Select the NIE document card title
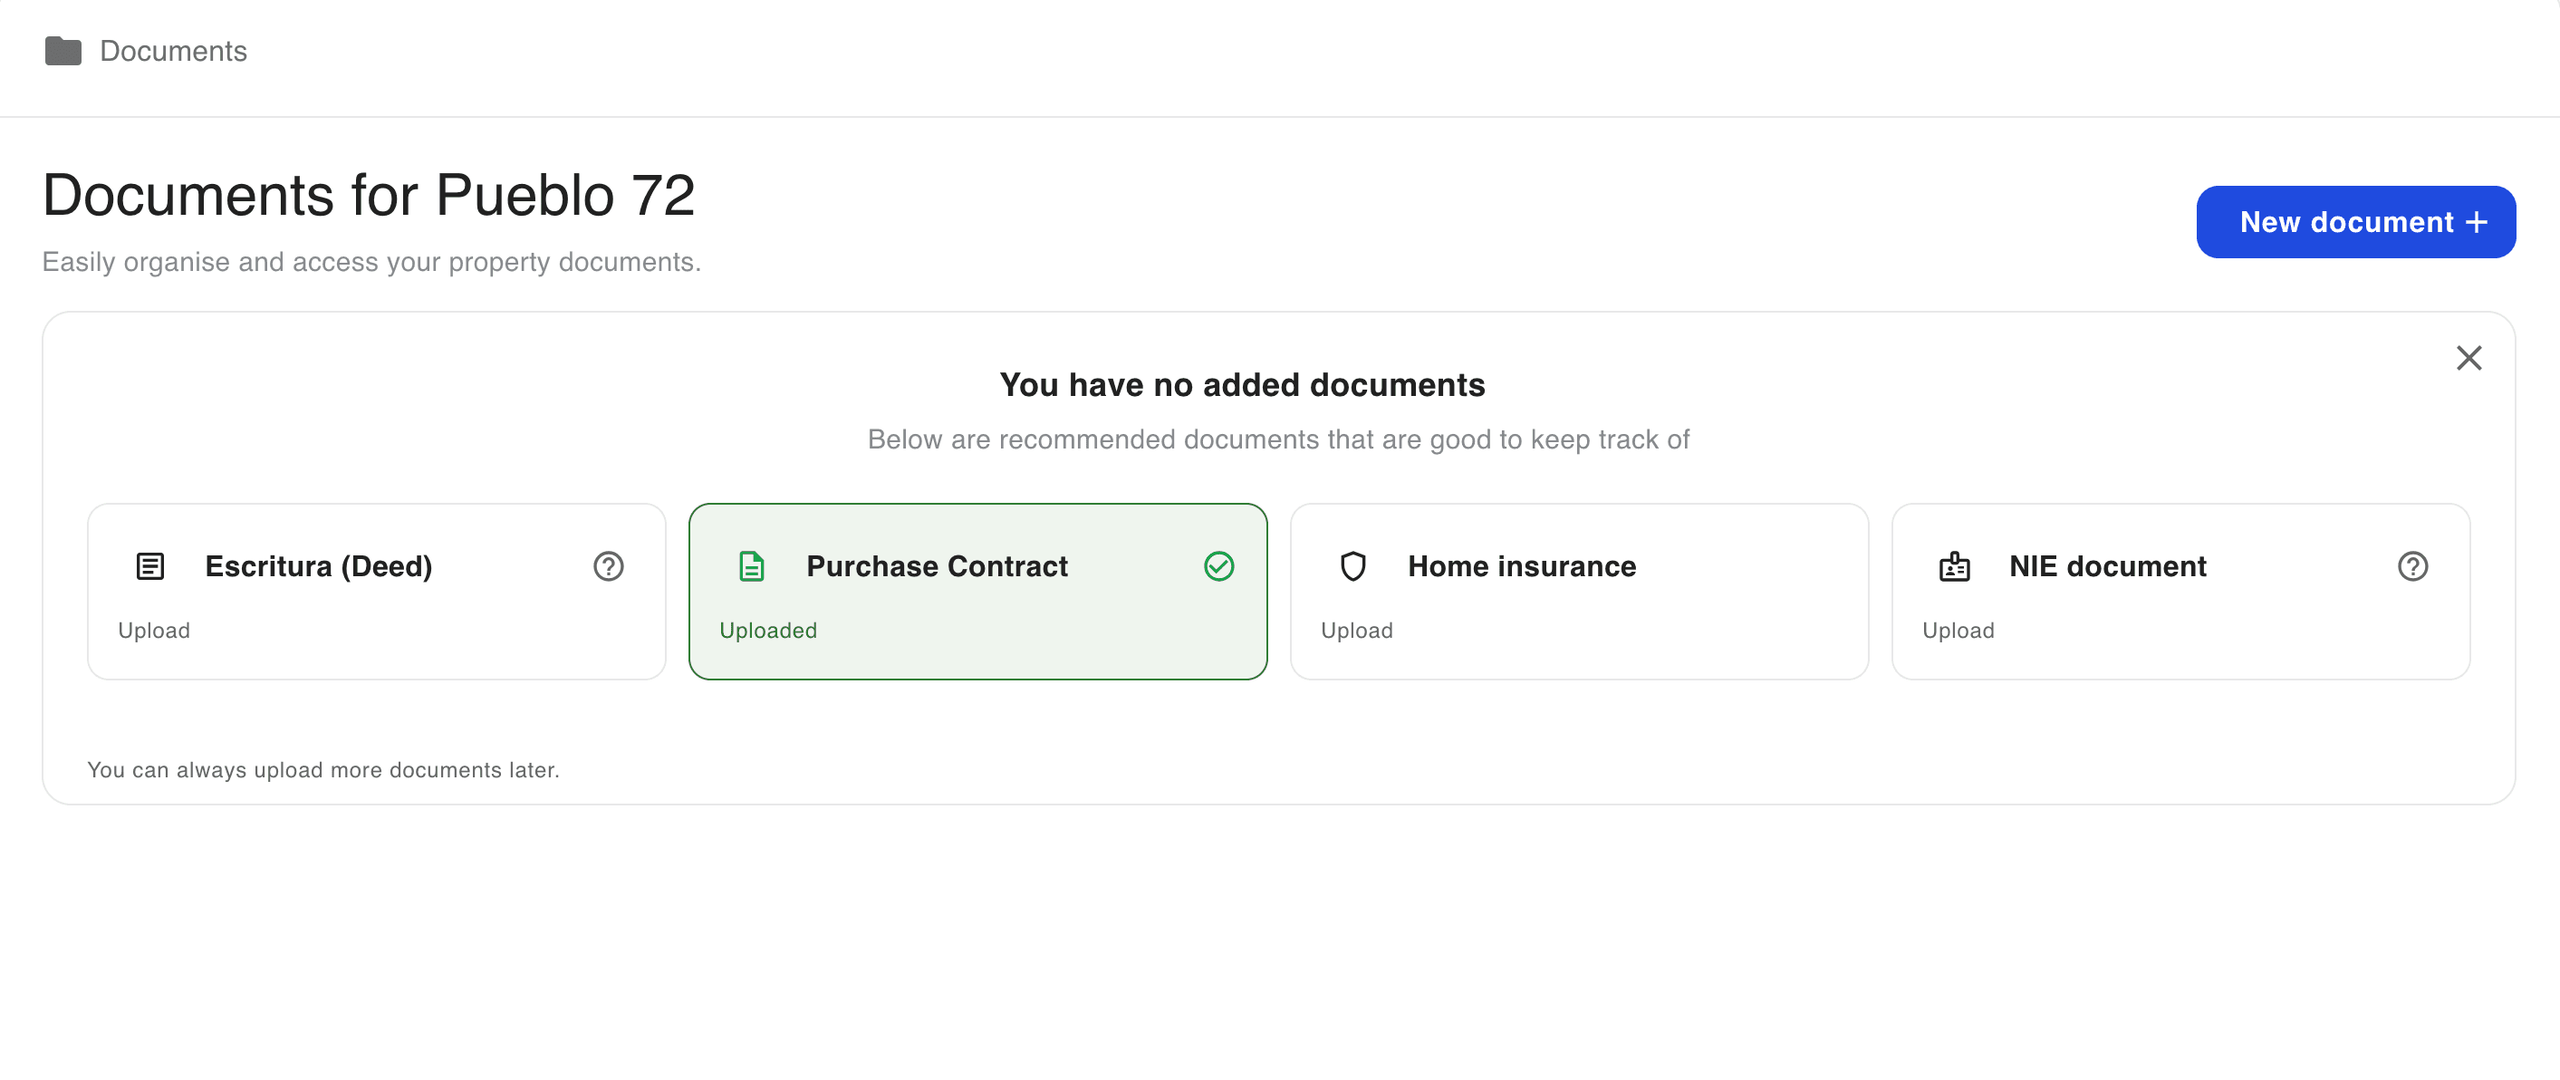This screenshot has height=1080, width=2560. [x=2108, y=566]
